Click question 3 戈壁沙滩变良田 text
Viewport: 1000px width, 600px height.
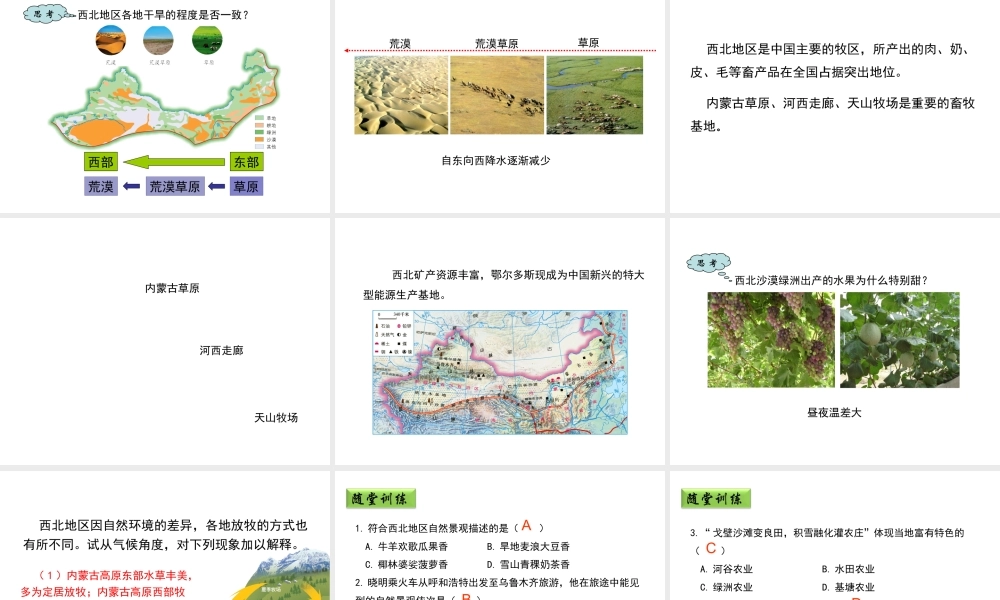827,540
